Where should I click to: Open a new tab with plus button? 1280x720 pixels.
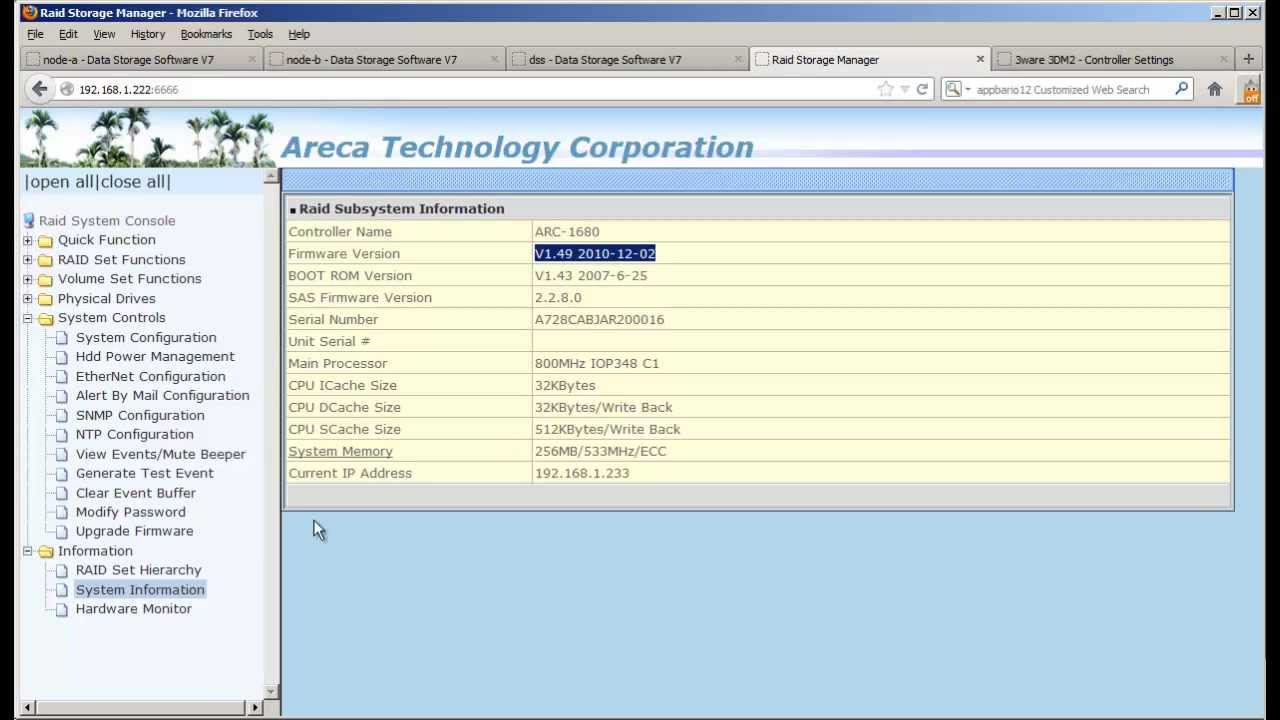coord(1248,59)
